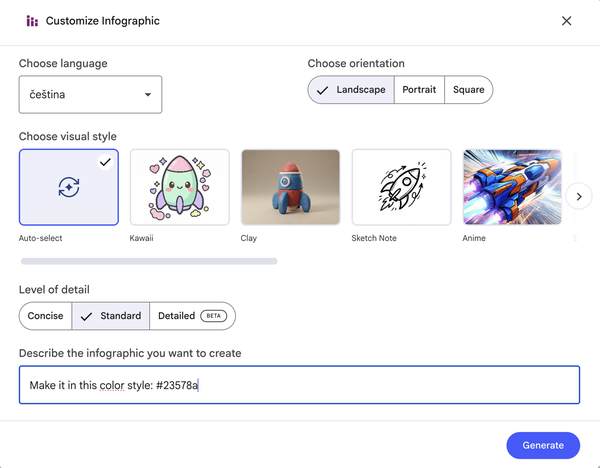600x468 pixels.
Task: Click the infographic bar chart logo icon
Action: pyautogui.click(x=32, y=21)
